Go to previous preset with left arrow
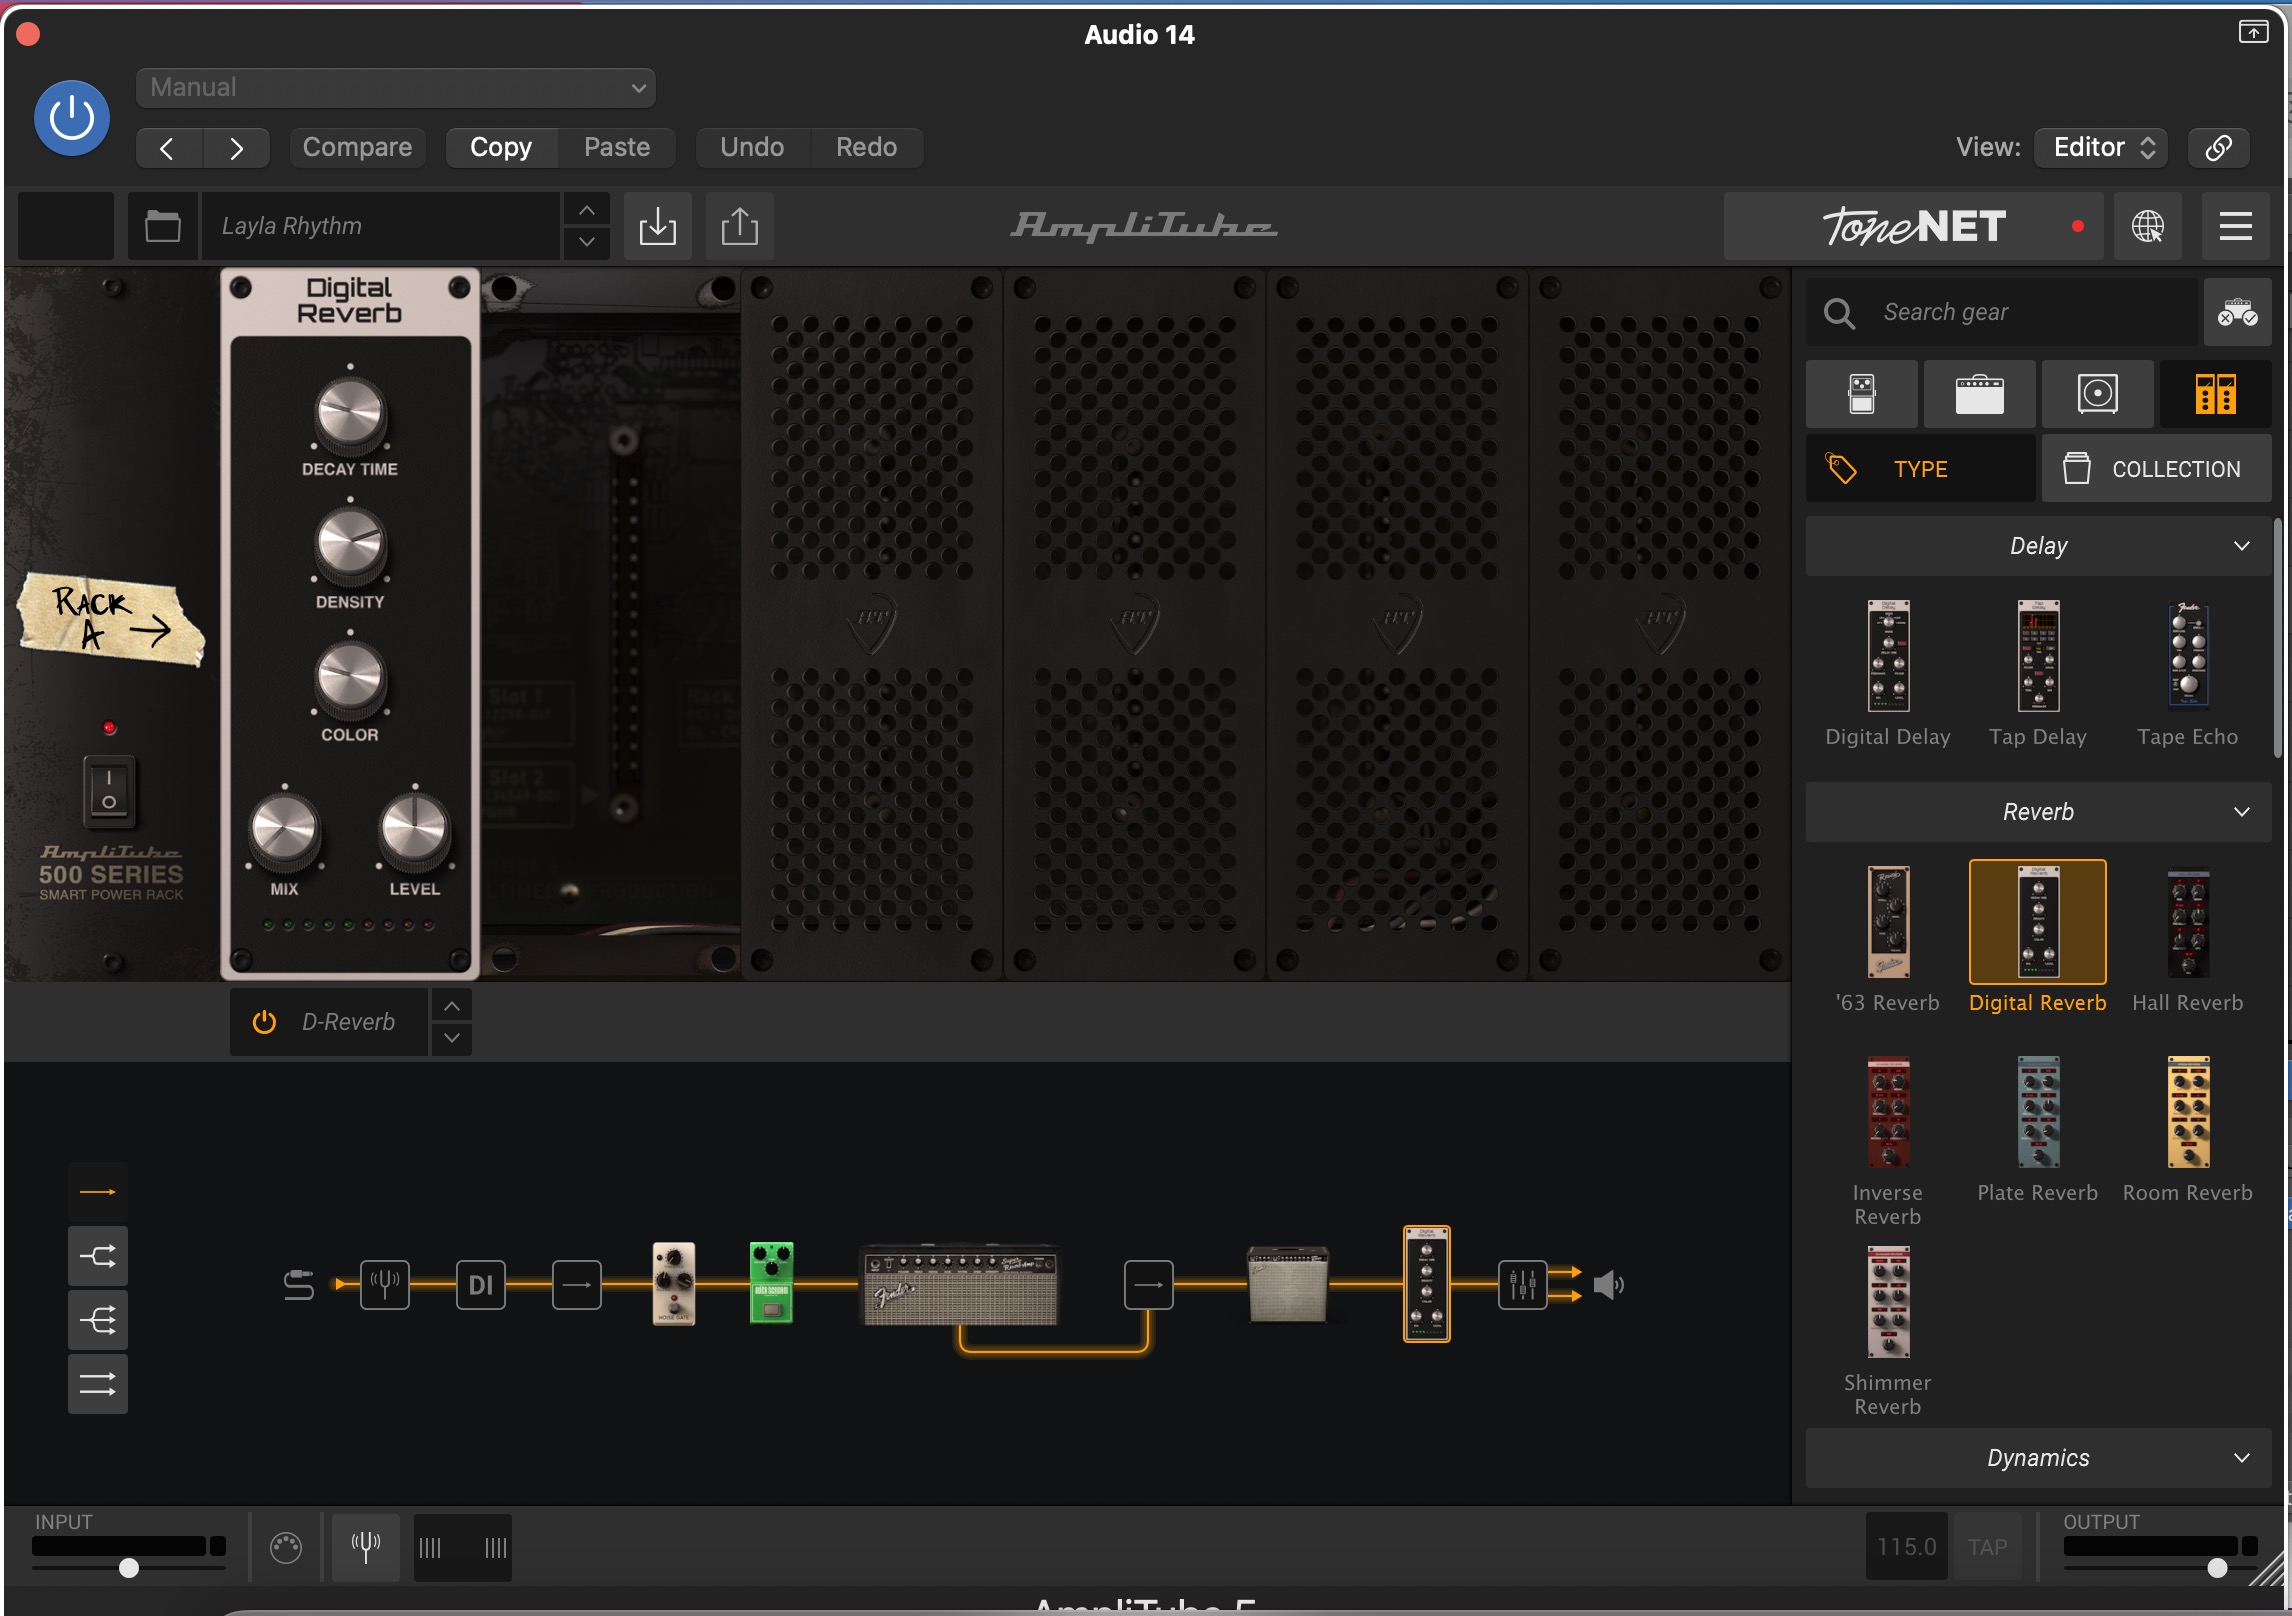This screenshot has height=1616, width=2292. coord(168,148)
